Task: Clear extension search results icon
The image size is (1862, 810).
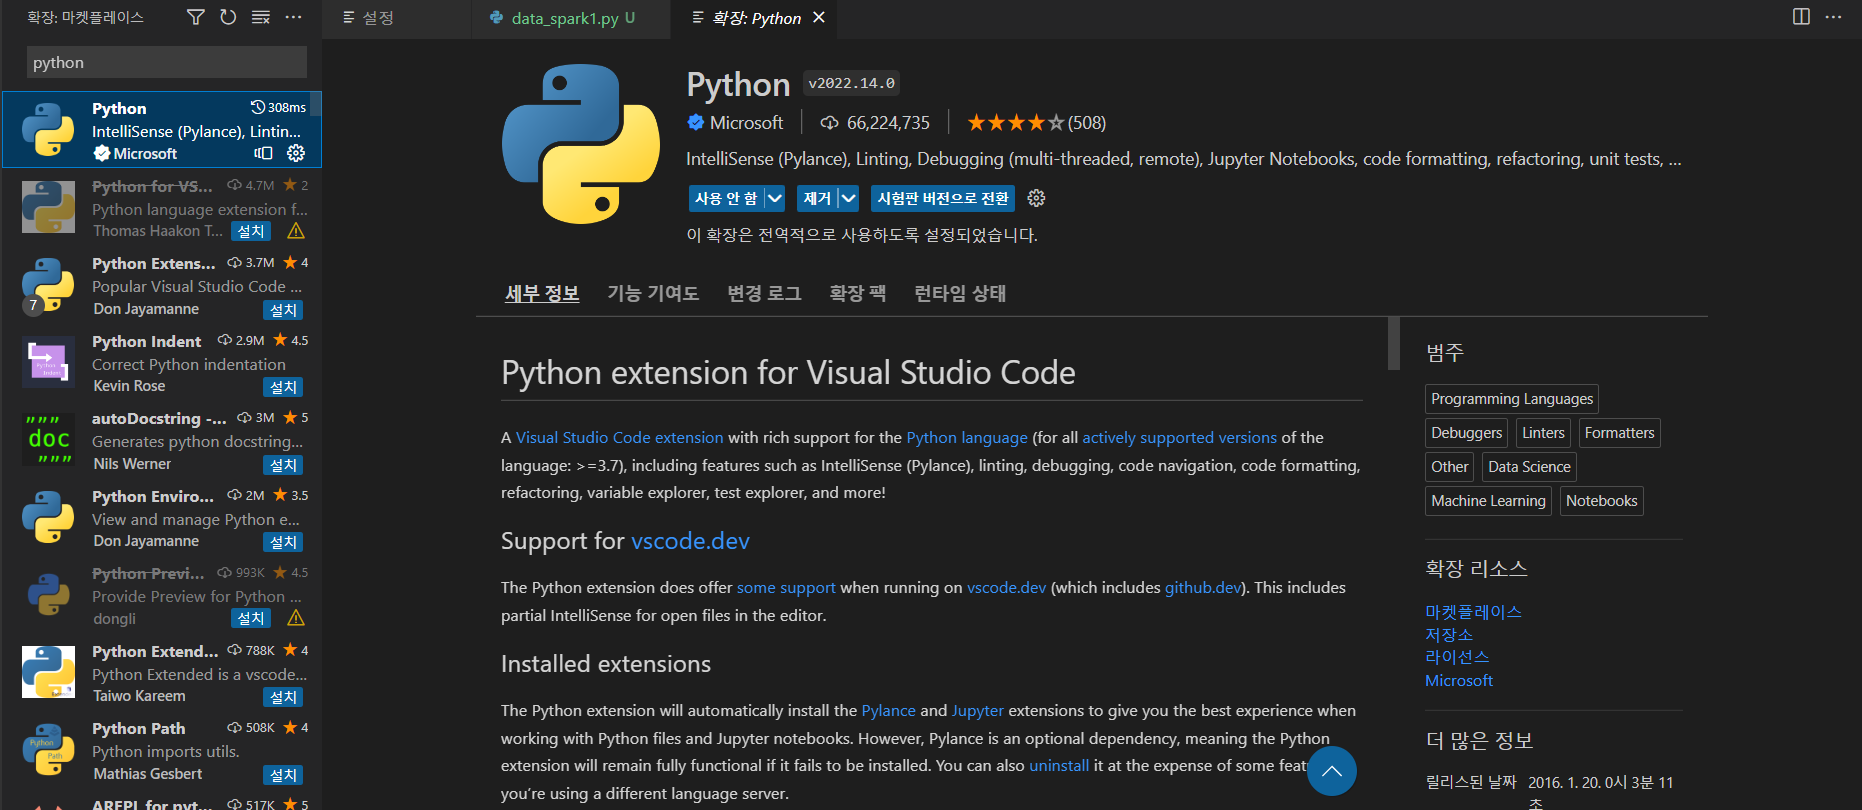Action: coord(260,17)
